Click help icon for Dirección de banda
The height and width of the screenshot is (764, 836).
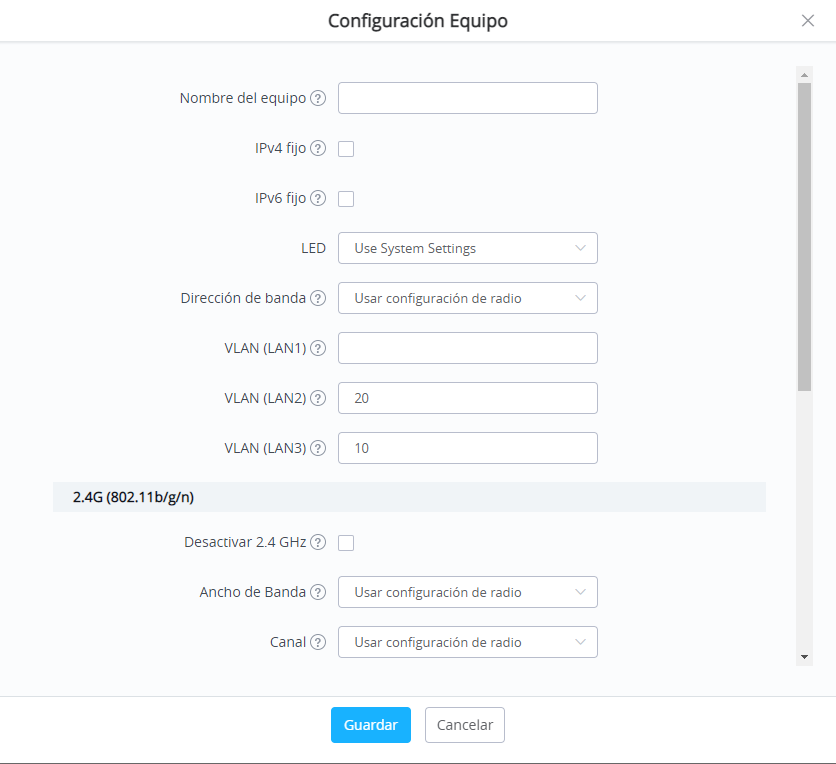pos(318,298)
